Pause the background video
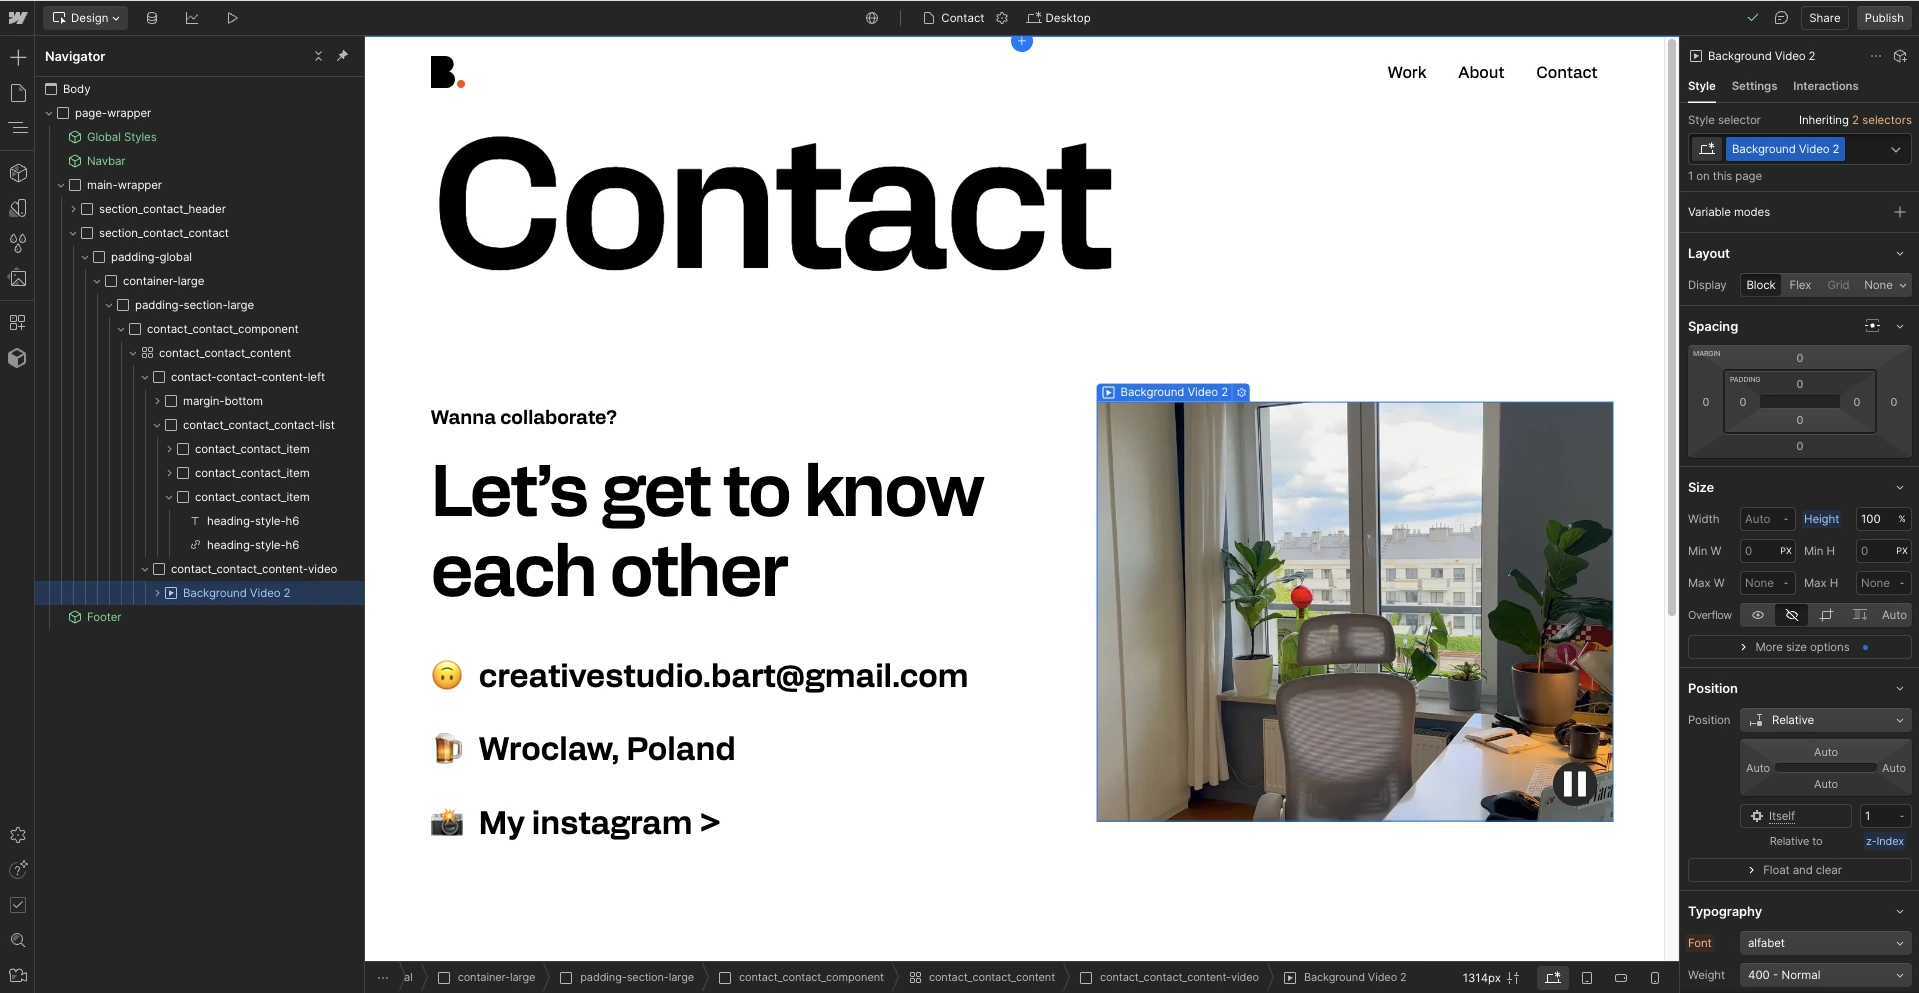The height and width of the screenshot is (993, 1919). (x=1574, y=784)
